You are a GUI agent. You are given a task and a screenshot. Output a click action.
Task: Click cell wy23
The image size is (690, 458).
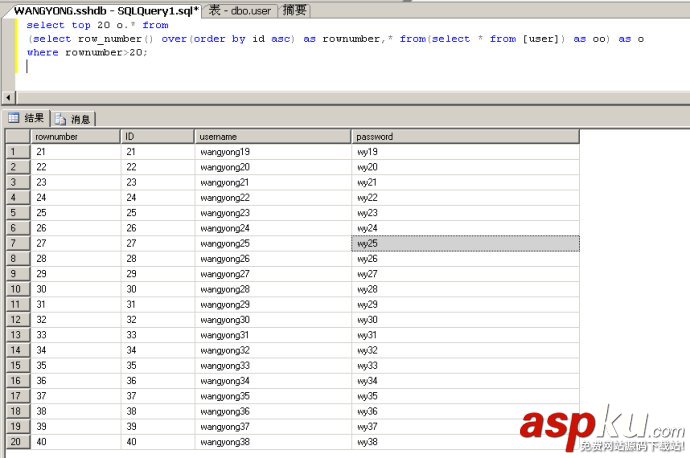point(465,213)
